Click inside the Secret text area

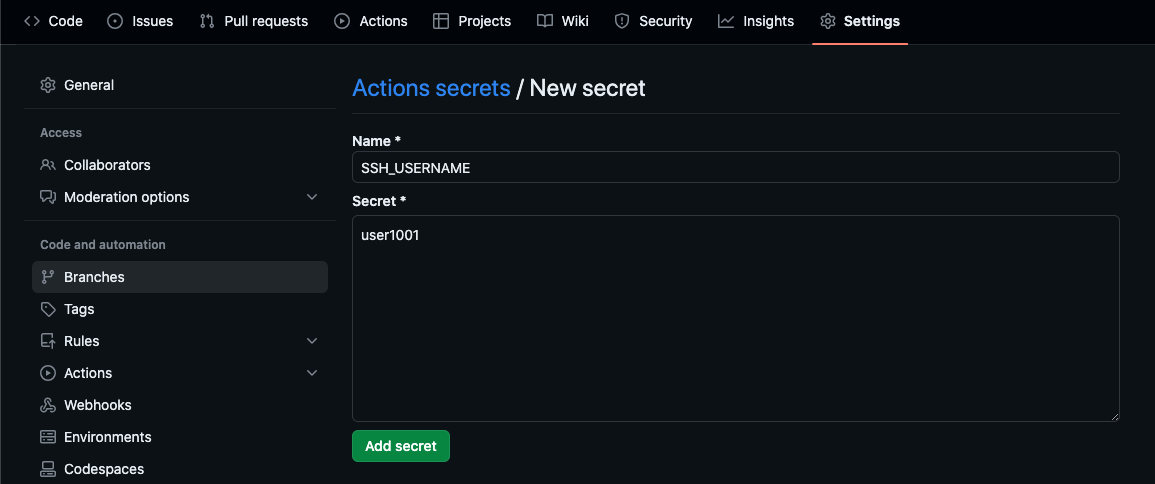coord(735,318)
